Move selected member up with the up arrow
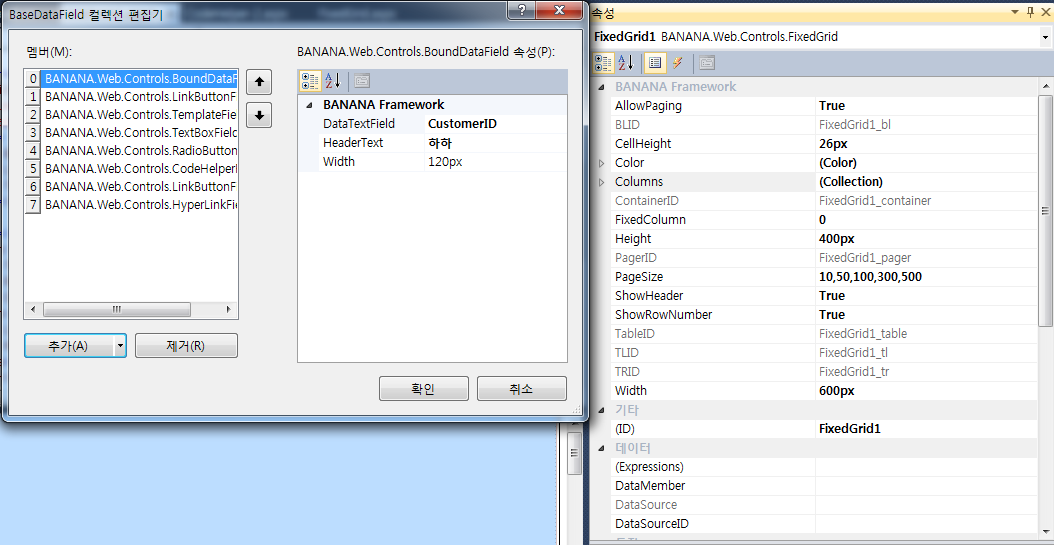This screenshot has width=1054, height=545. (x=259, y=83)
